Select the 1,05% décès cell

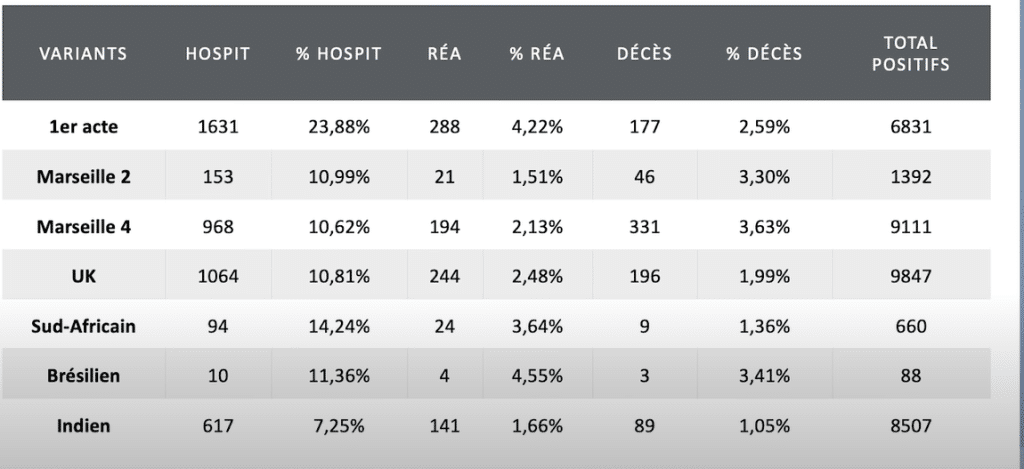click(x=764, y=426)
